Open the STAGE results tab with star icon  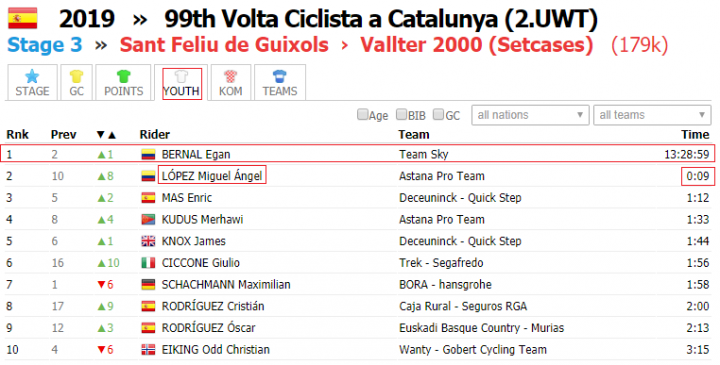coord(32,83)
